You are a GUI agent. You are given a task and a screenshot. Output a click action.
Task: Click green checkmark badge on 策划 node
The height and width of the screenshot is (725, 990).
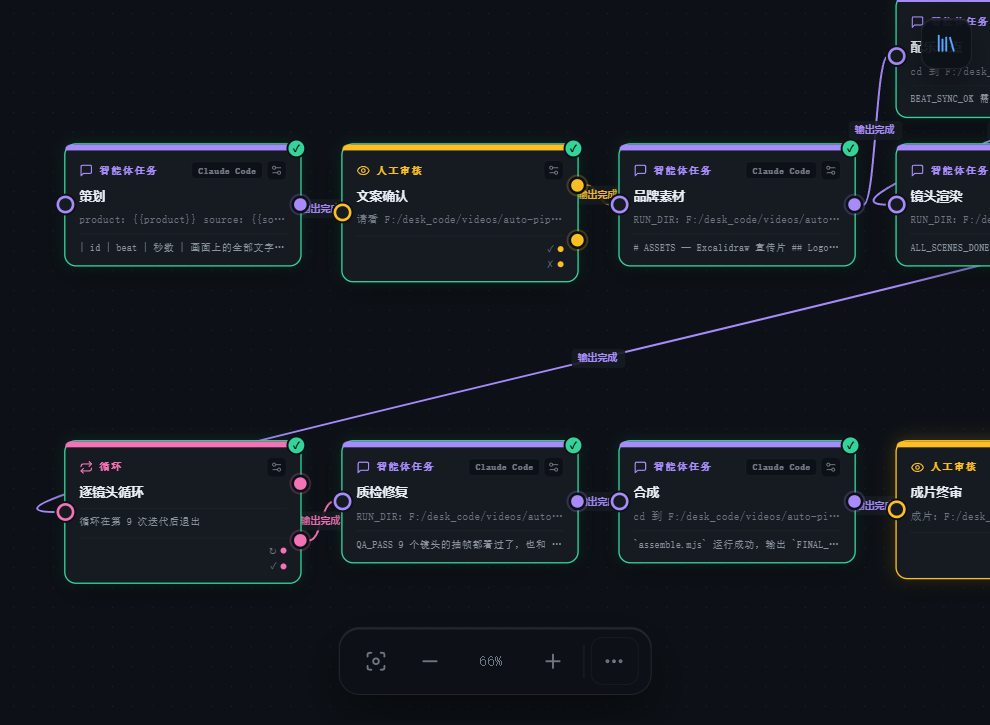click(296, 148)
